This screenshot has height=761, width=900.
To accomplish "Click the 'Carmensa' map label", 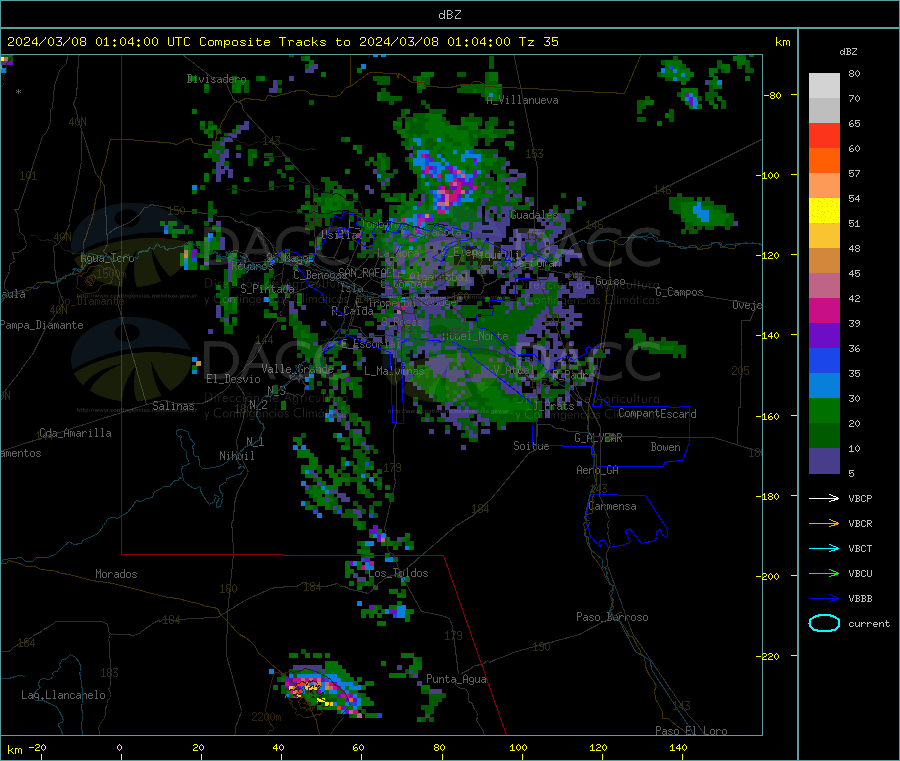I will [x=612, y=506].
